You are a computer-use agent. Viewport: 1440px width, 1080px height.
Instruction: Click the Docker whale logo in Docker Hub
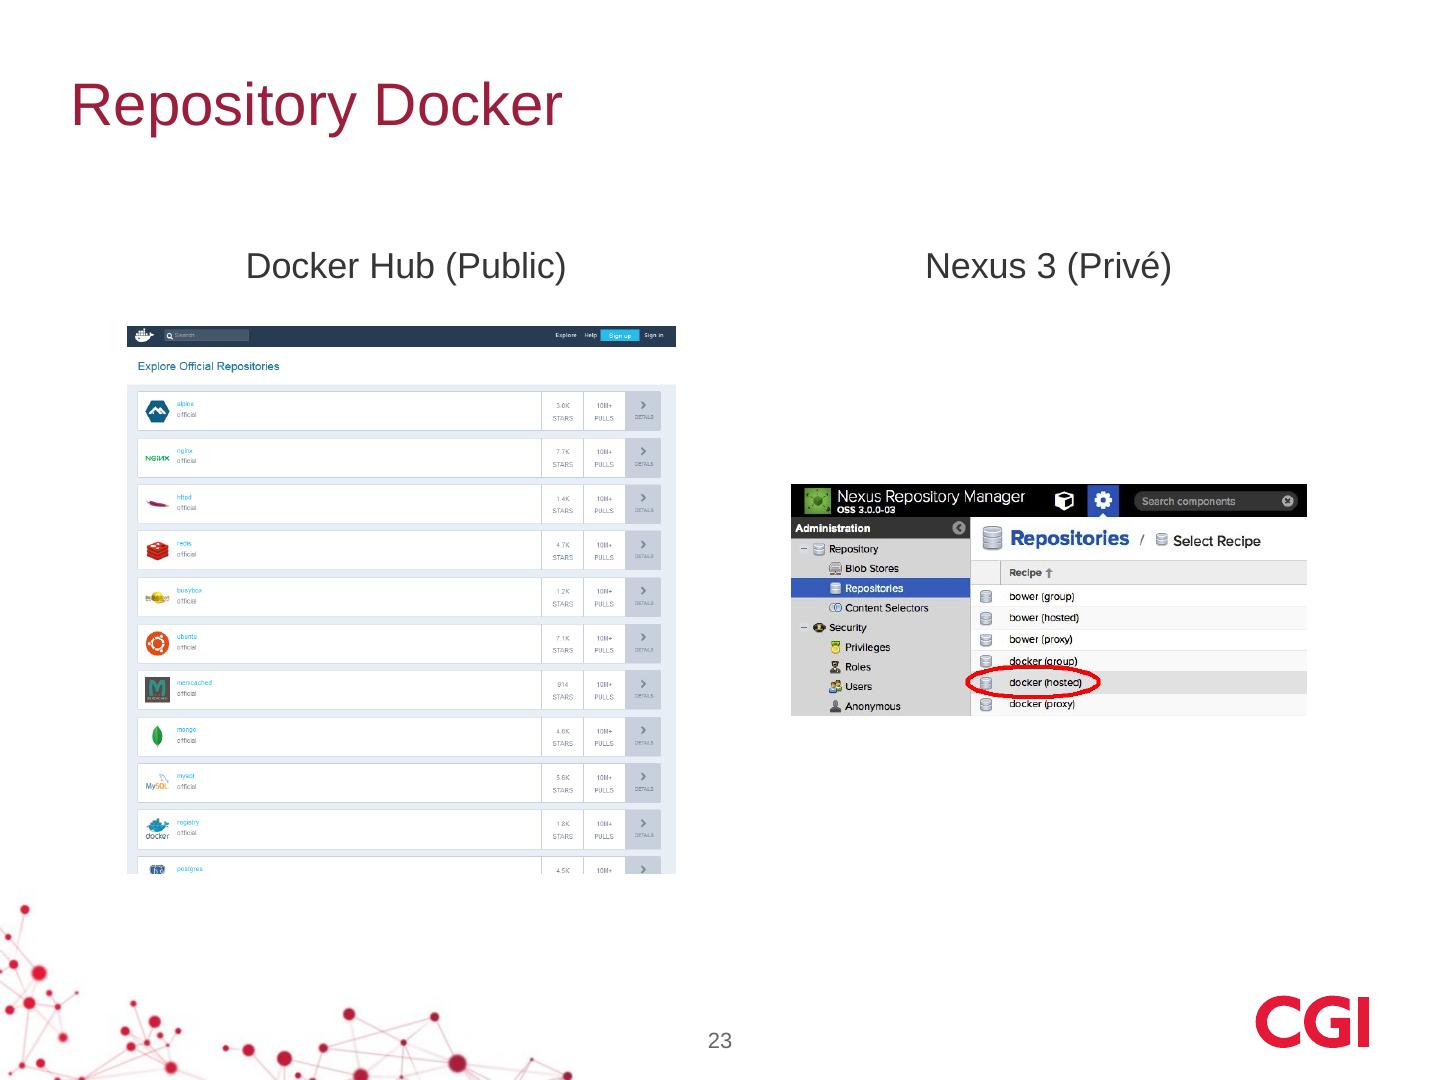click(x=145, y=335)
